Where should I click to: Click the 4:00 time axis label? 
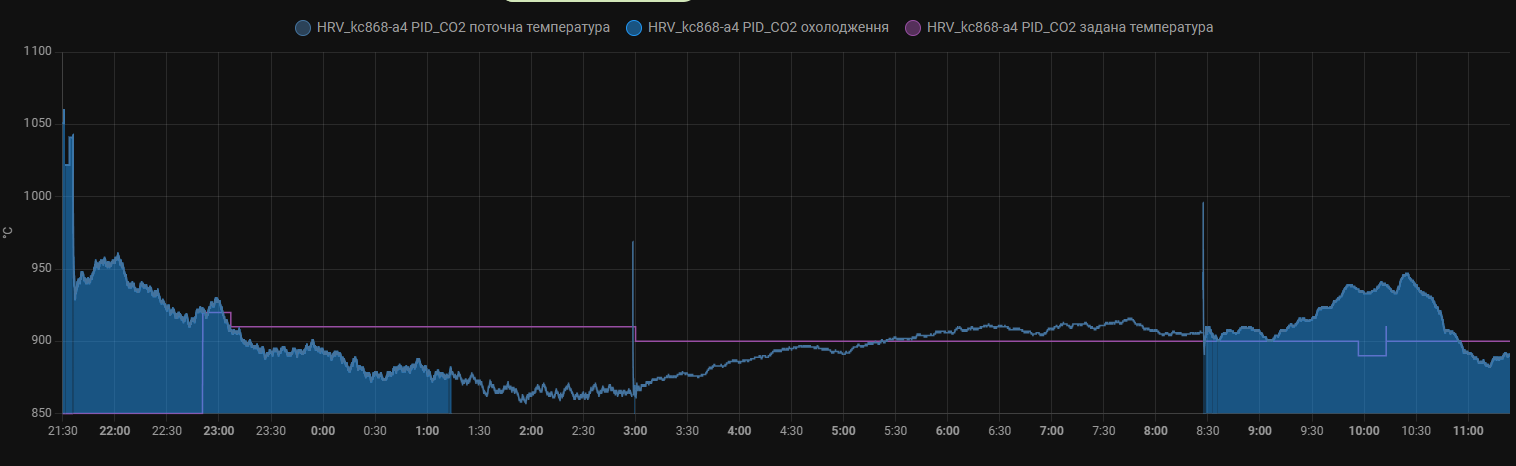[x=739, y=431]
